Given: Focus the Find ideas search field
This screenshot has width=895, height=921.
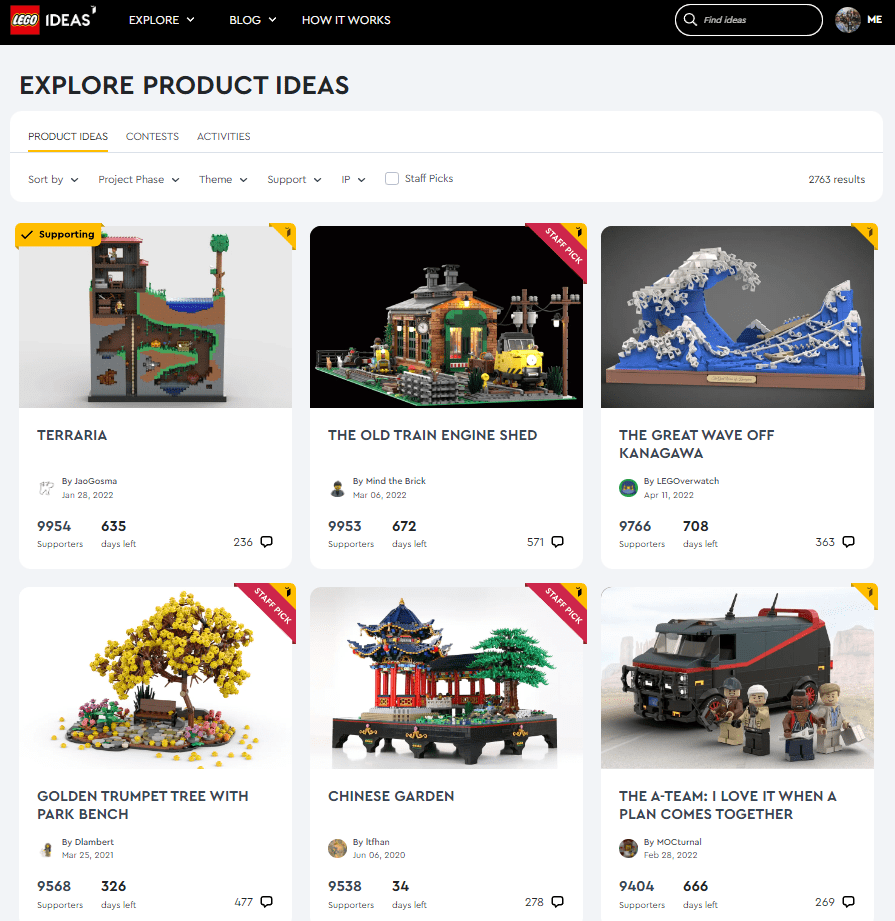Looking at the screenshot, I should pos(749,20).
